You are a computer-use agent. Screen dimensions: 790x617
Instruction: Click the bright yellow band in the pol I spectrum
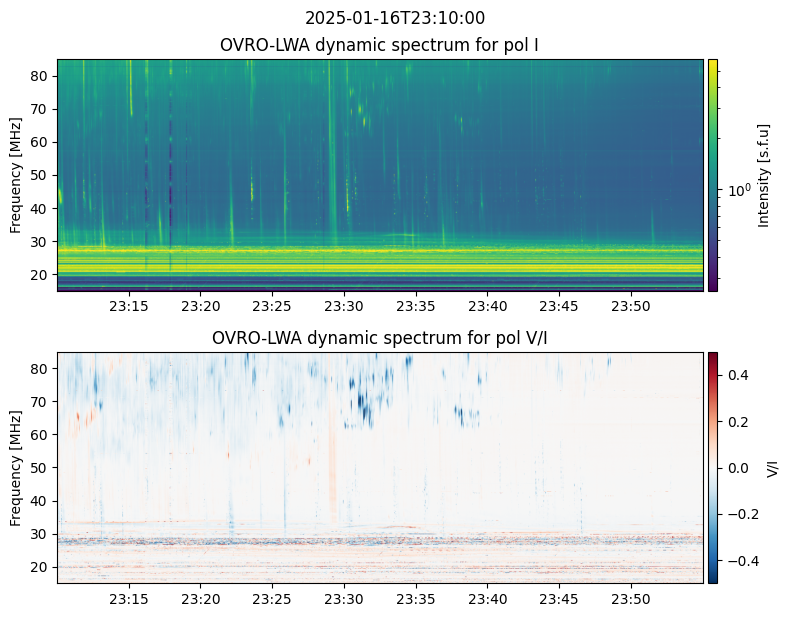pyautogui.click(x=380, y=262)
